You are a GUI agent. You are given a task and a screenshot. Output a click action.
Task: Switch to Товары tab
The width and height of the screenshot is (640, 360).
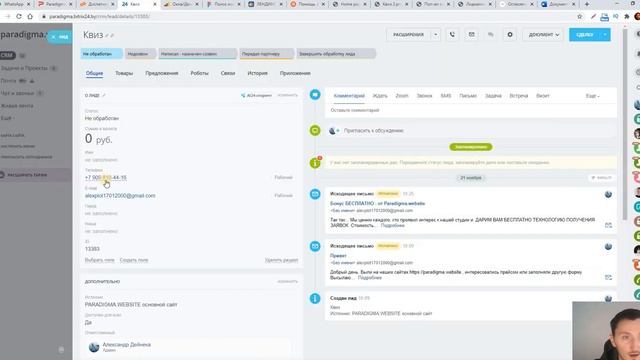[124, 73]
